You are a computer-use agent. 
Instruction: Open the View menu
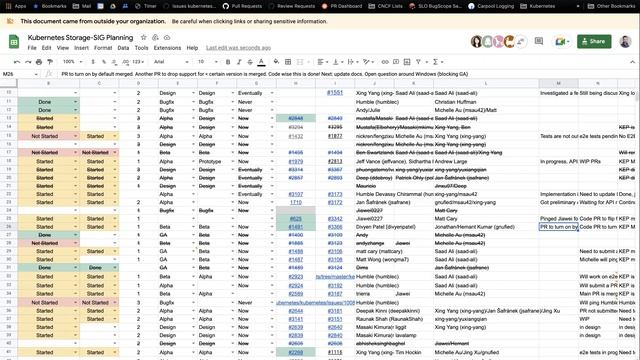(62, 48)
